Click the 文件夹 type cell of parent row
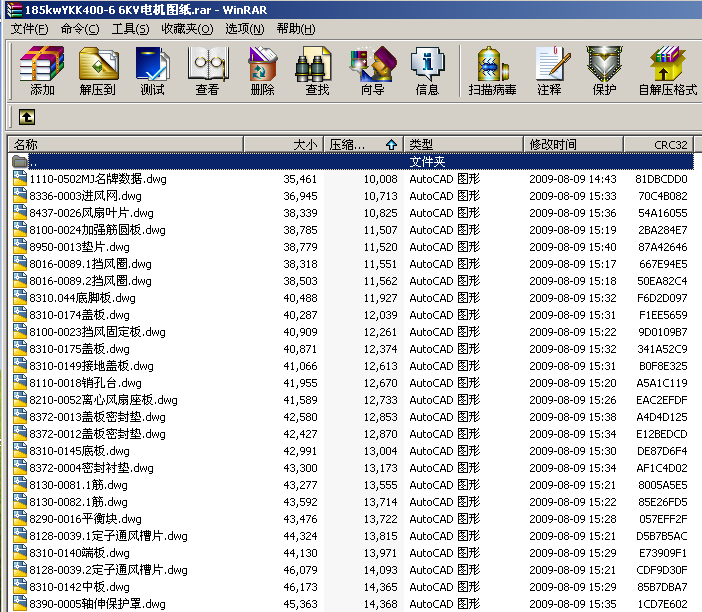702x612 pixels. pyautogui.click(x=427, y=162)
